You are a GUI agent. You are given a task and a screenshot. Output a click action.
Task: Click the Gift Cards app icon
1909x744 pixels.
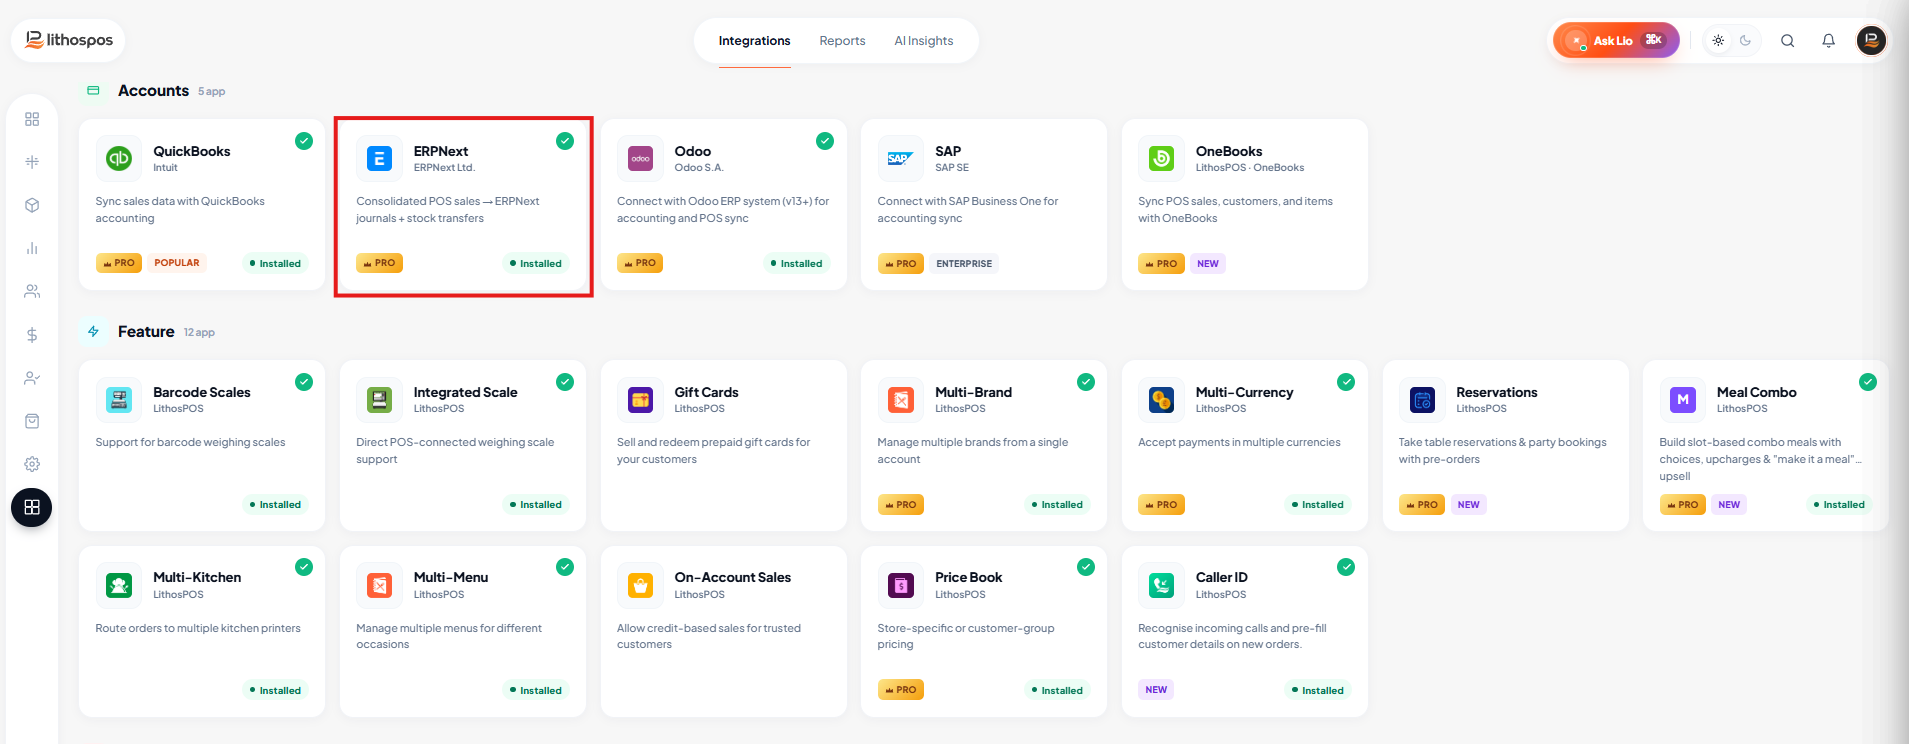click(640, 400)
